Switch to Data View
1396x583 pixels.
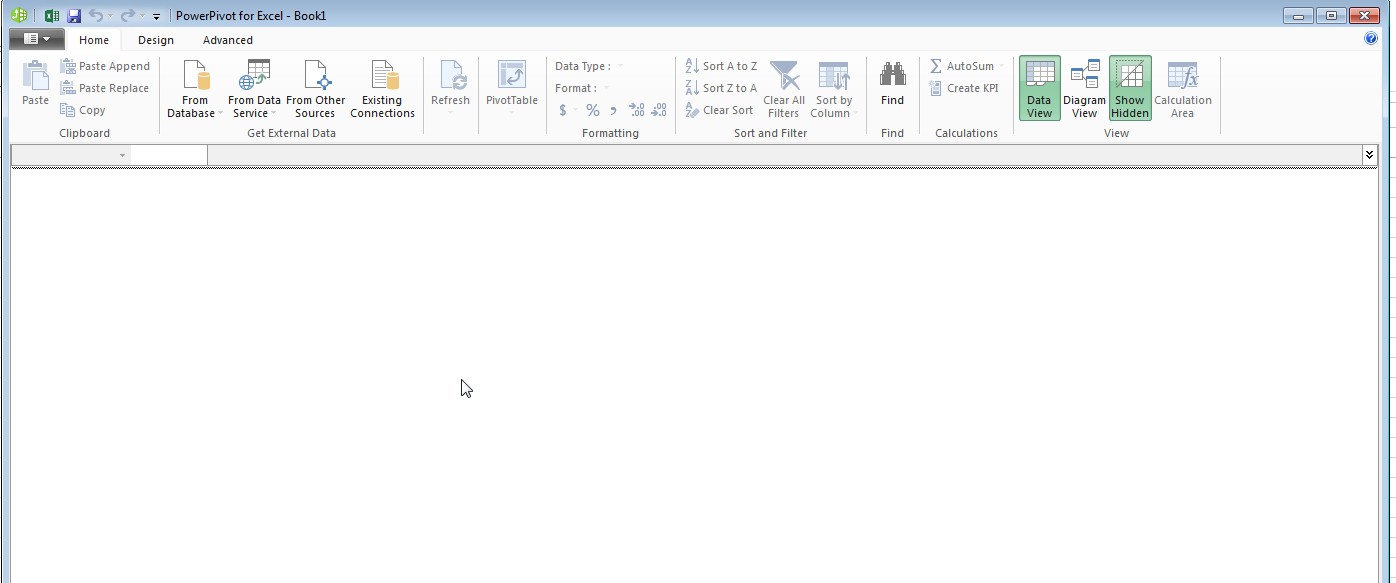coord(1039,89)
